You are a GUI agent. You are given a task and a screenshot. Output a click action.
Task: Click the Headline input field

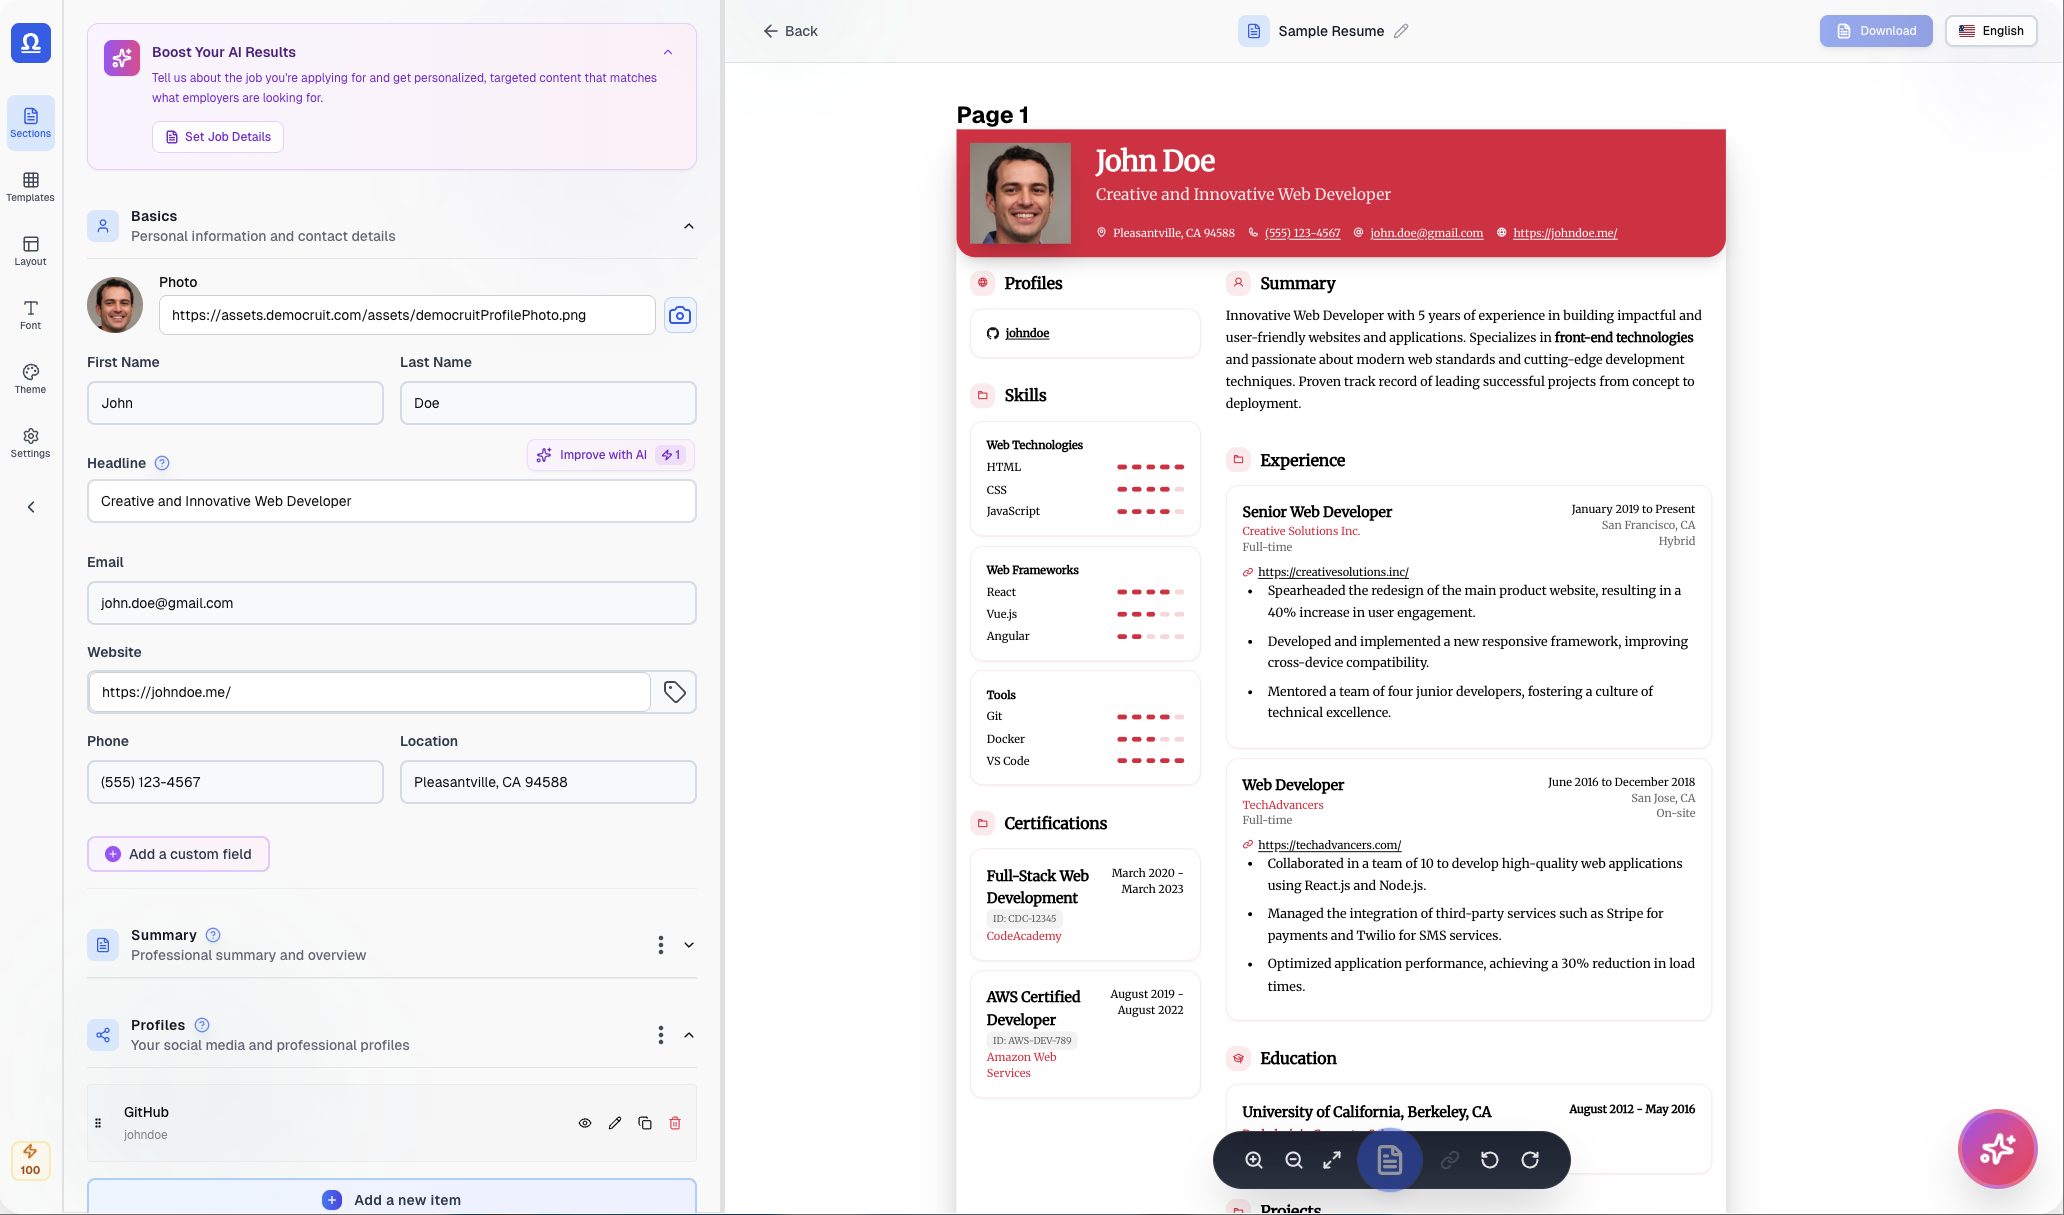[391, 501]
